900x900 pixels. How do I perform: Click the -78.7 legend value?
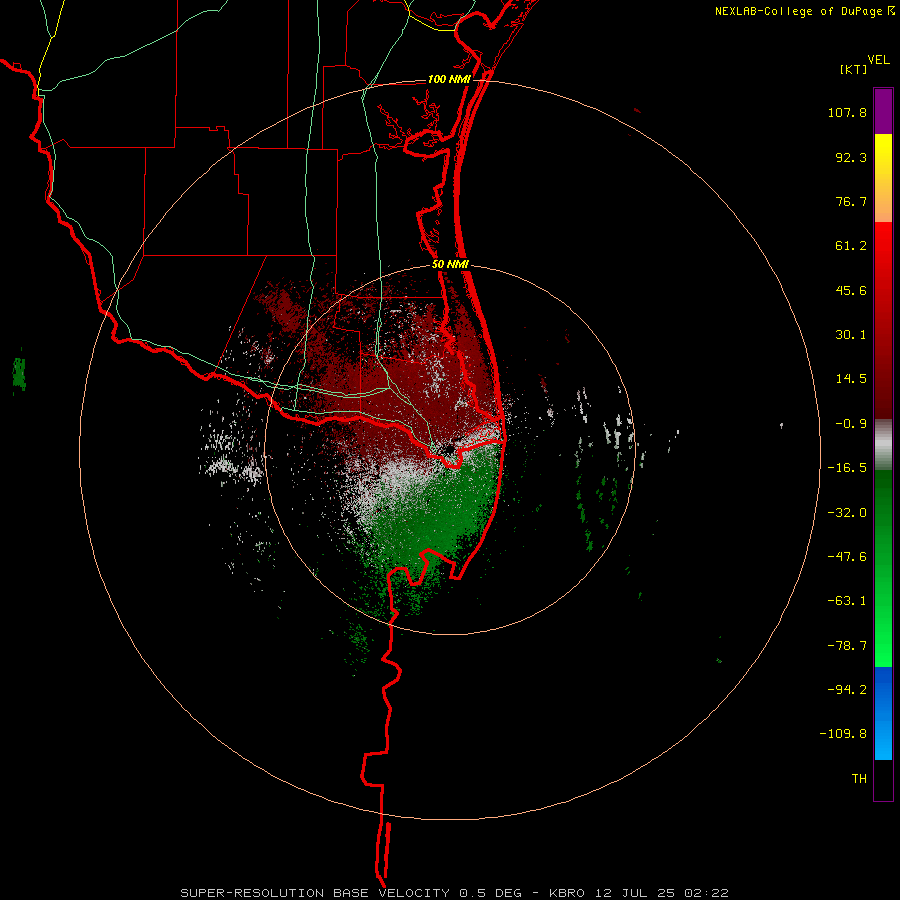847,646
